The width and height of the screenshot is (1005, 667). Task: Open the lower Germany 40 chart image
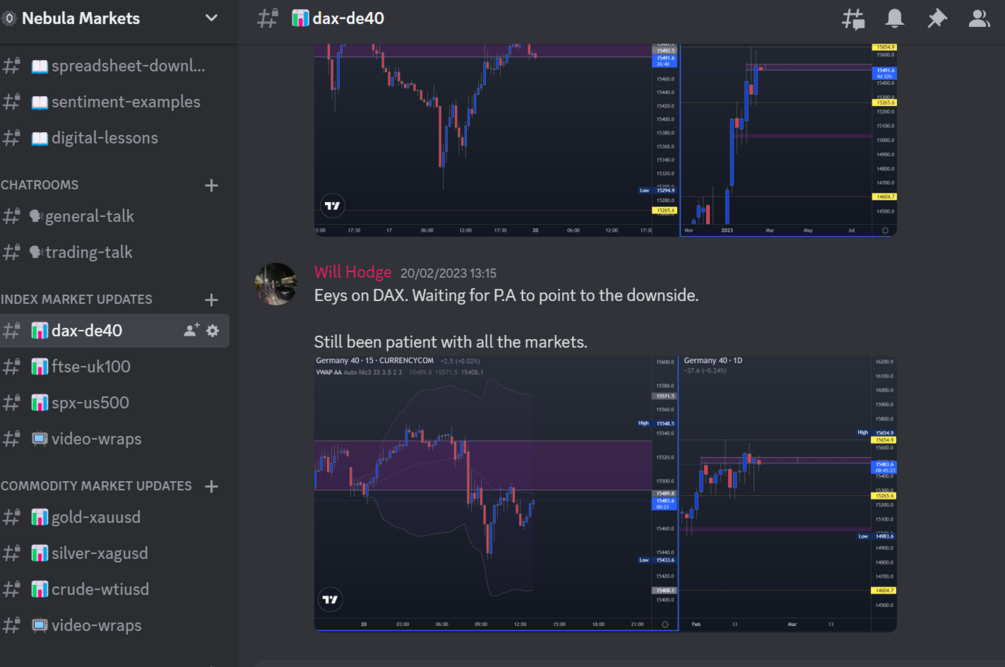point(605,493)
